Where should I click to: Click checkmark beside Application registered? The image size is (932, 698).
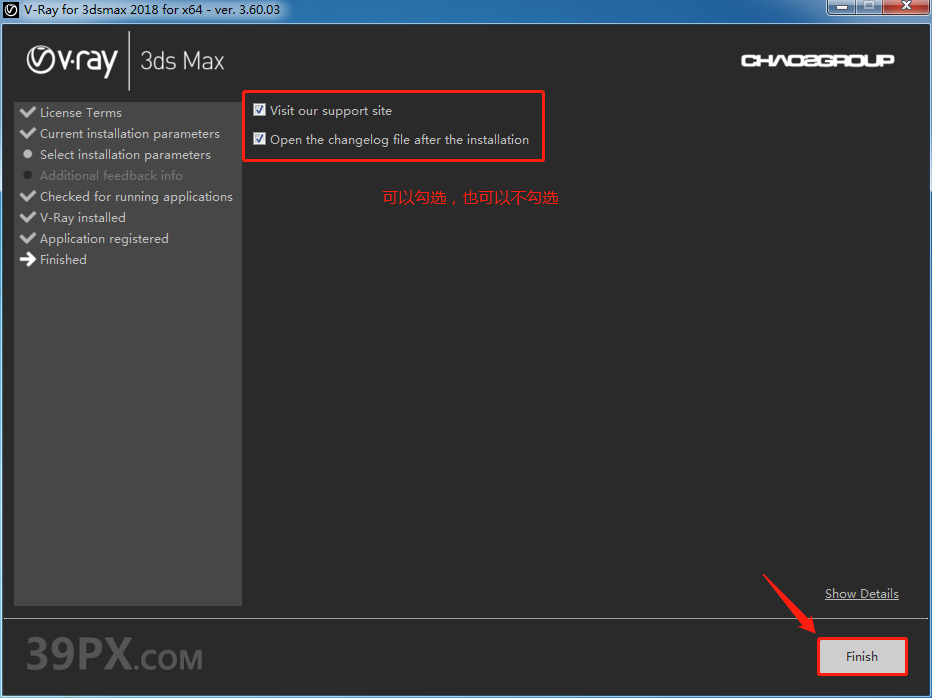pos(28,238)
